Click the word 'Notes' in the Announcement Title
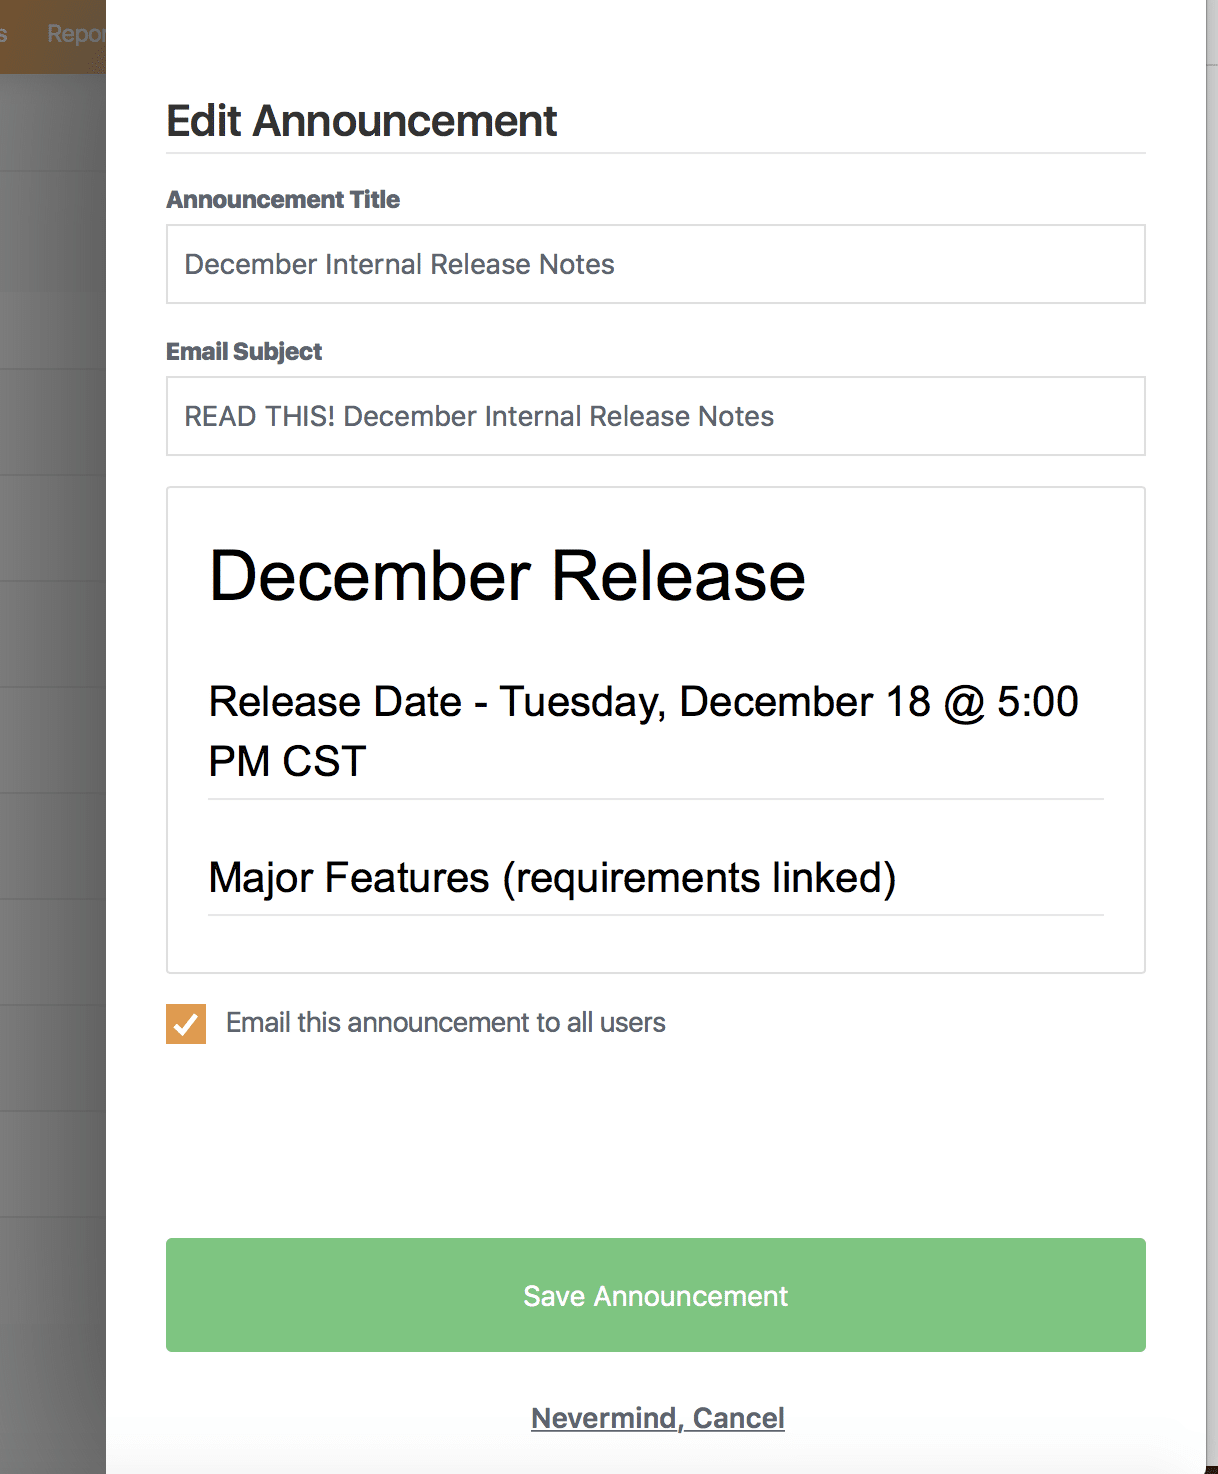 (x=576, y=264)
